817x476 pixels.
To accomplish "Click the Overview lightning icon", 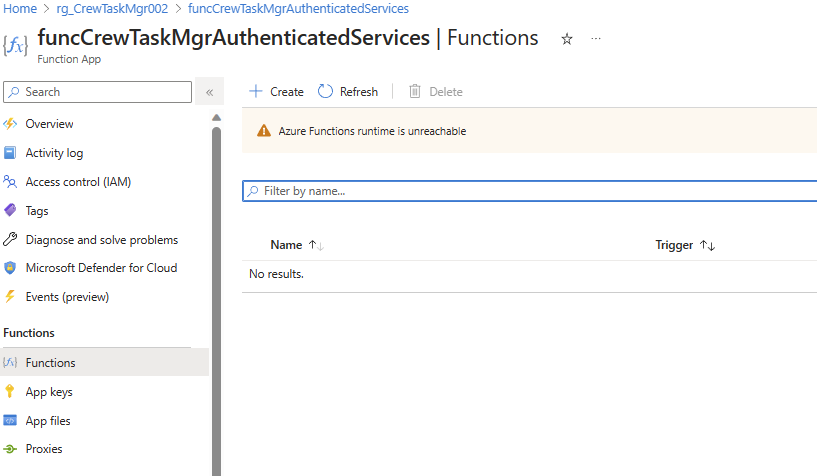I will click(x=10, y=124).
